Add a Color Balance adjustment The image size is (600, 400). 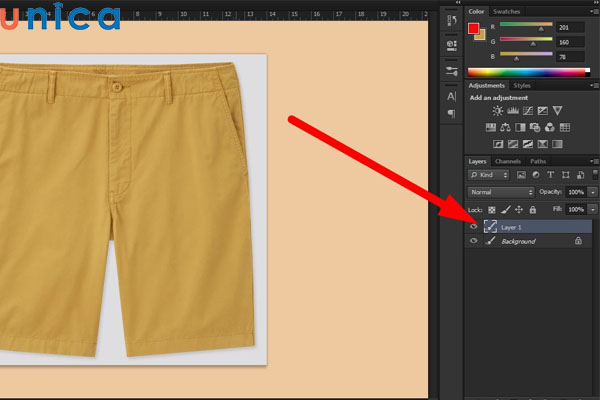506,128
